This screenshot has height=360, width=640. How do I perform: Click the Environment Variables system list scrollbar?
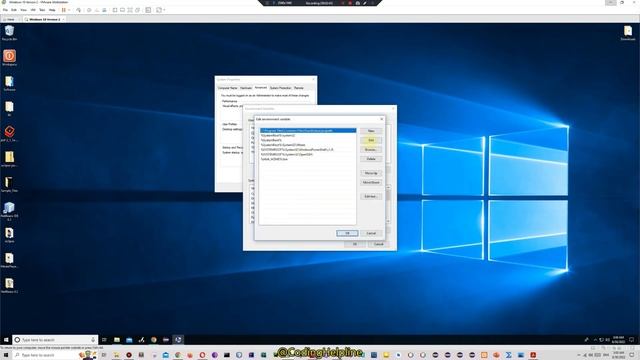[388, 204]
